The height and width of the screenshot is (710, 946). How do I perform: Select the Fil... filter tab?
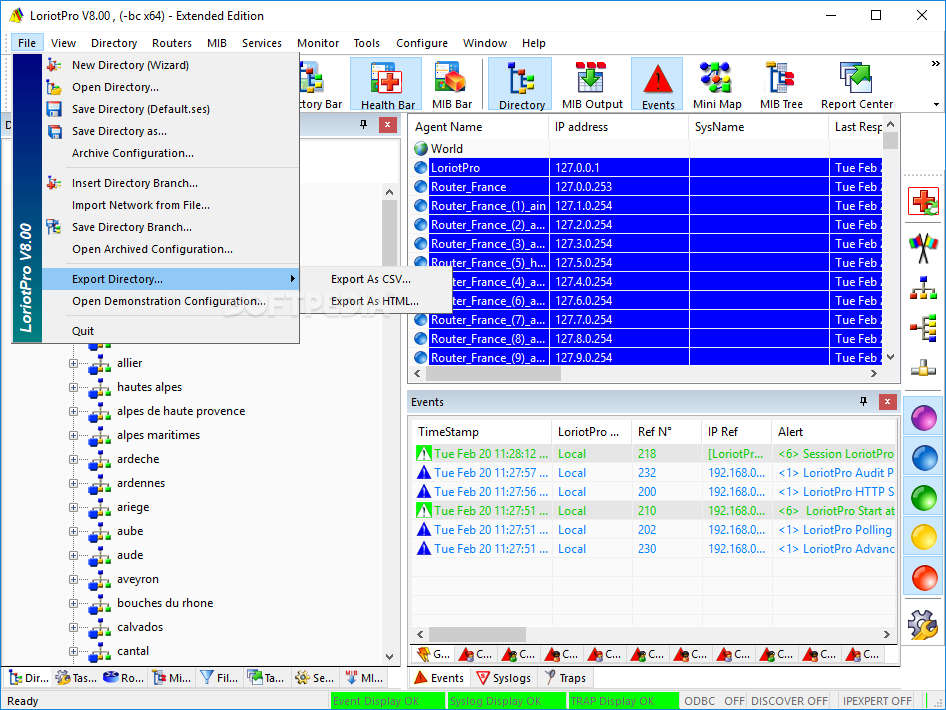point(219,678)
